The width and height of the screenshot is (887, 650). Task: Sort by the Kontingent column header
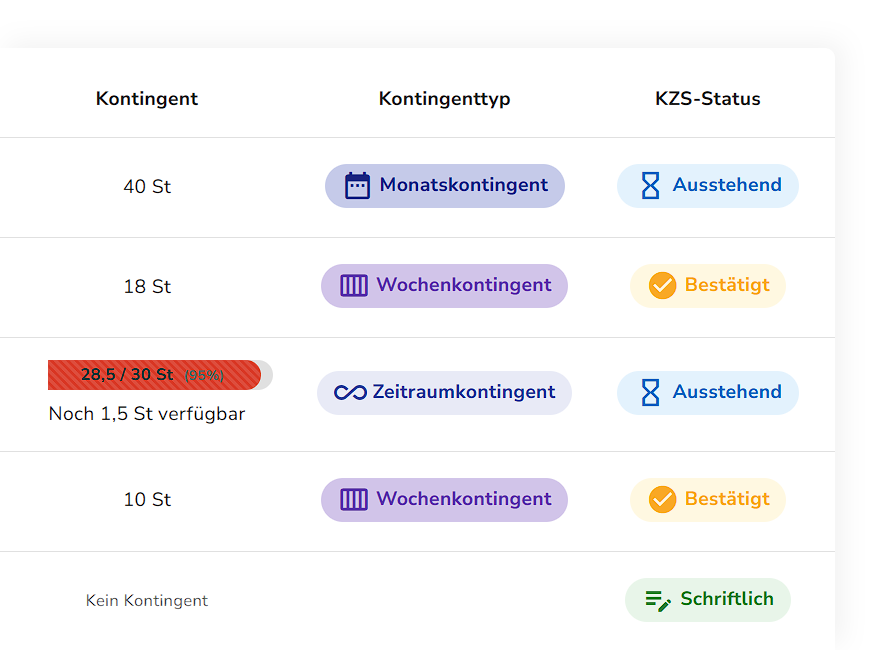pyautogui.click(x=147, y=99)
